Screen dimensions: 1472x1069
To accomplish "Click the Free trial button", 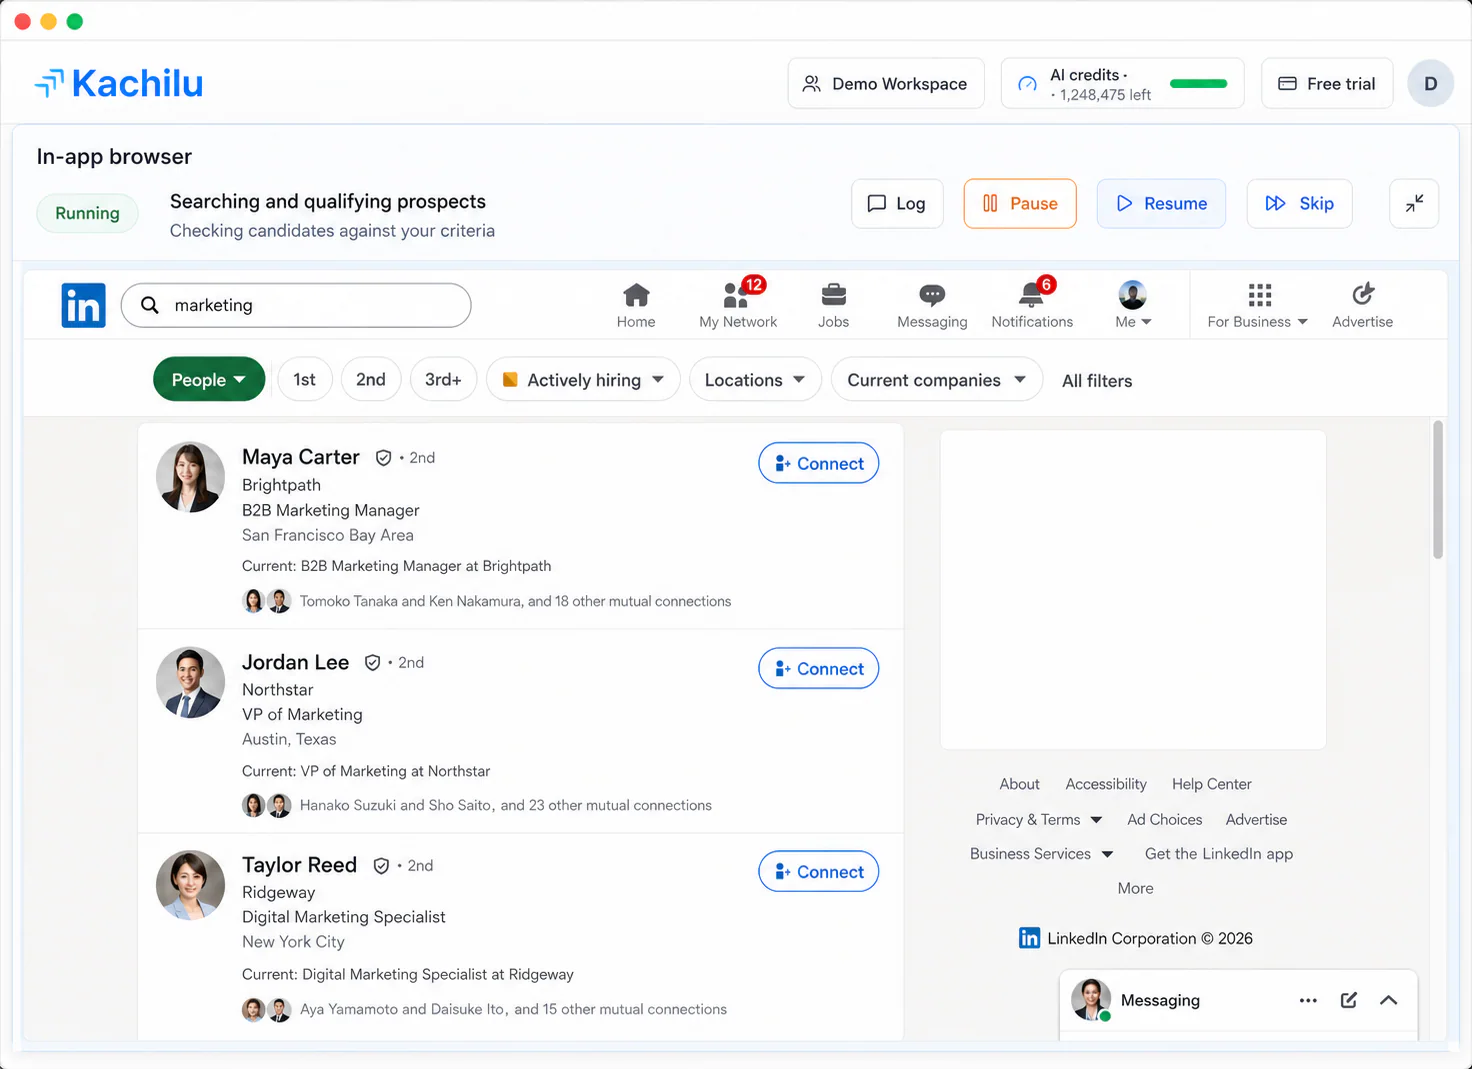I will click(x=1327, y=84).
